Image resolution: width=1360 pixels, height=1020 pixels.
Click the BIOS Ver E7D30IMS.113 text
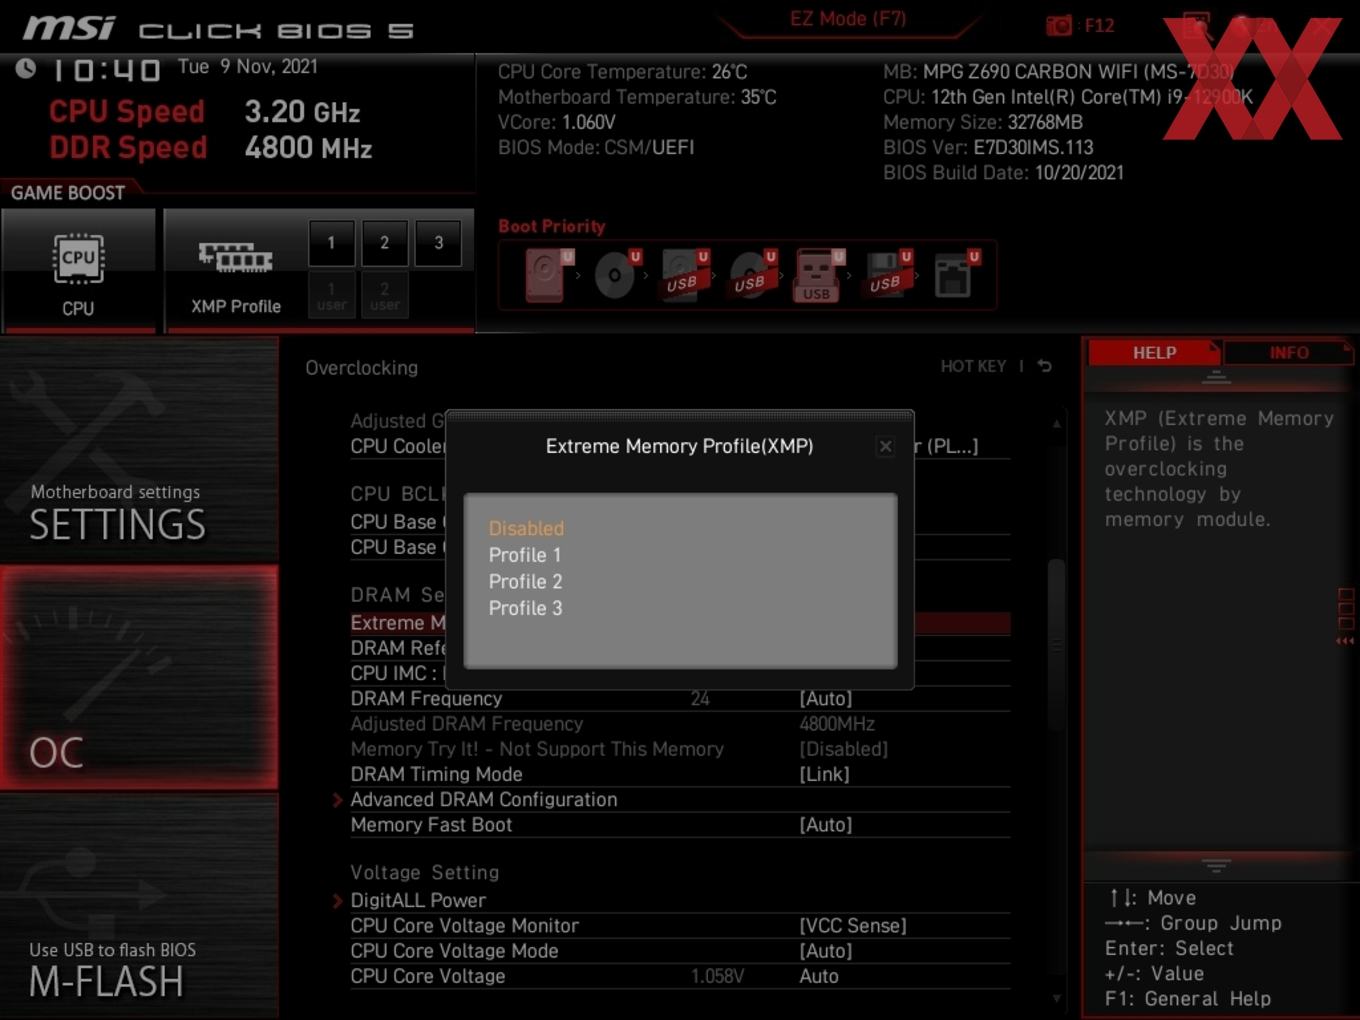coord(988,147)
